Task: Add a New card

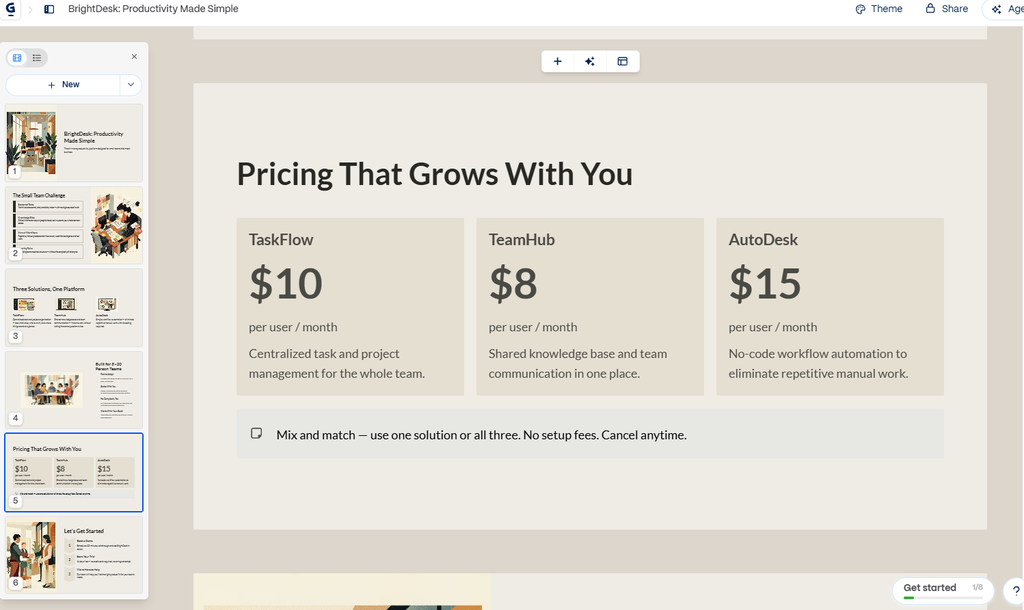Action: coord(63,85)
